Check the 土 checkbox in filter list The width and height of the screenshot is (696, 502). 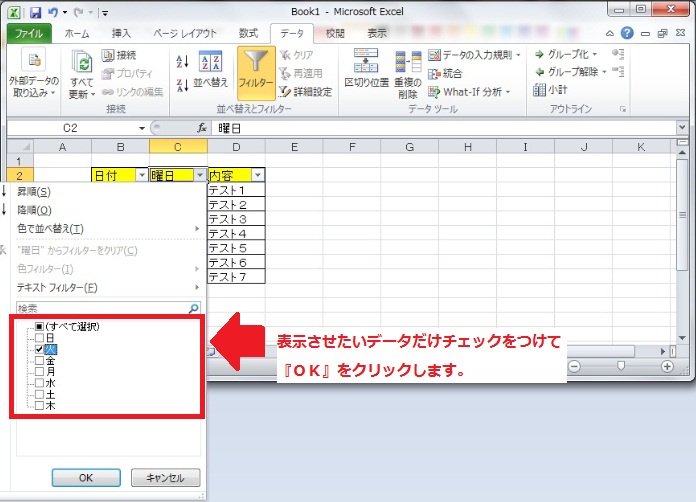pos(39,394)
